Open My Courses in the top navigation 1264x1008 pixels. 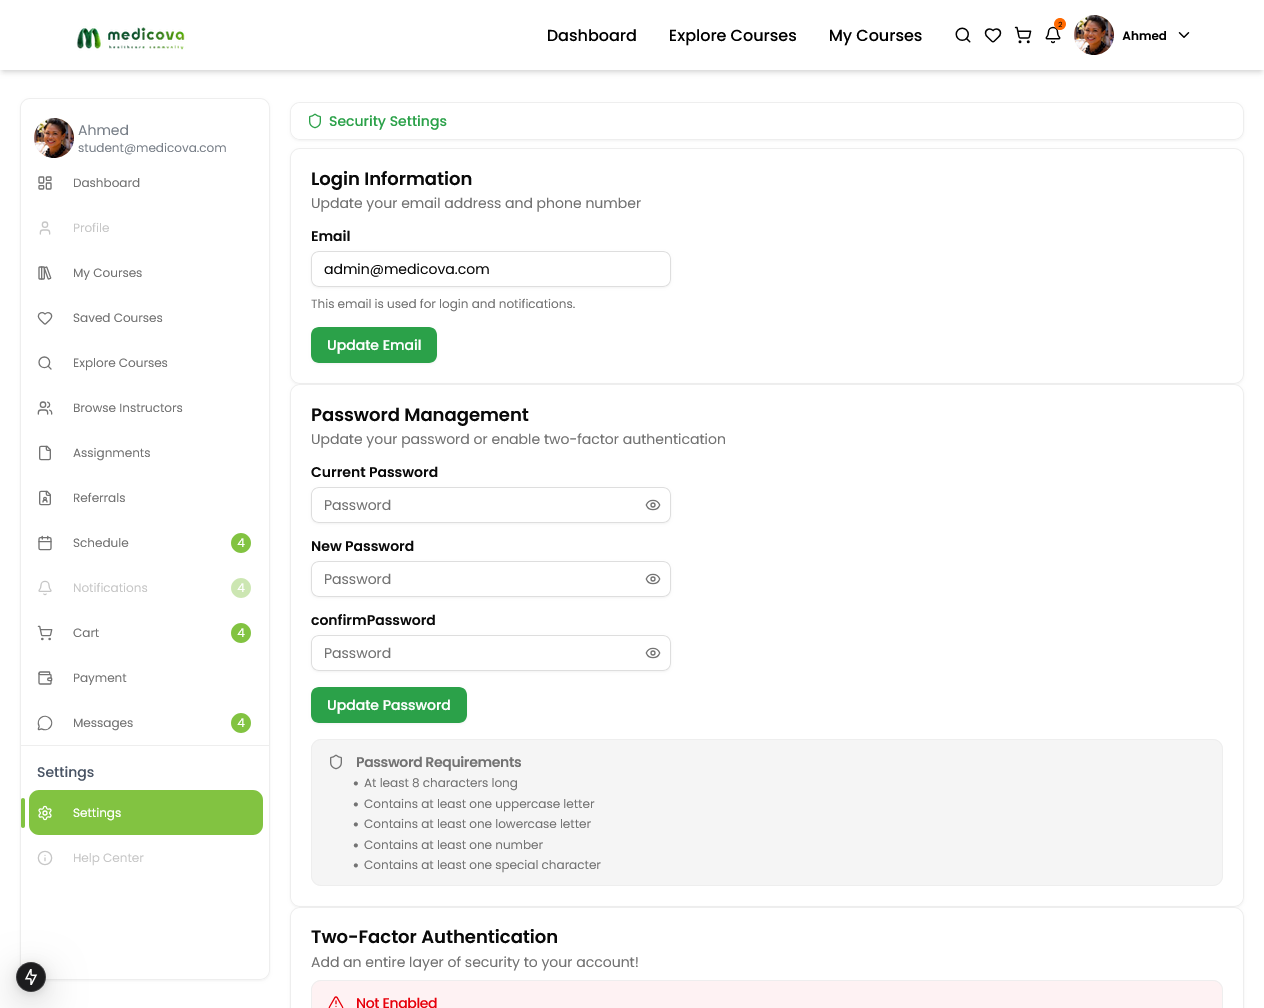pos(876,35)
